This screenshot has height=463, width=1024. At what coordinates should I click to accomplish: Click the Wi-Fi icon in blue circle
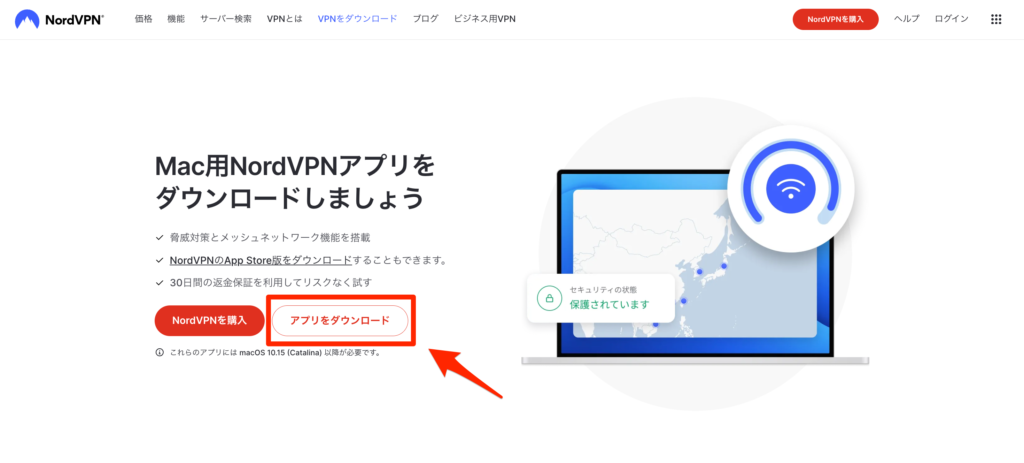[791, 188]
